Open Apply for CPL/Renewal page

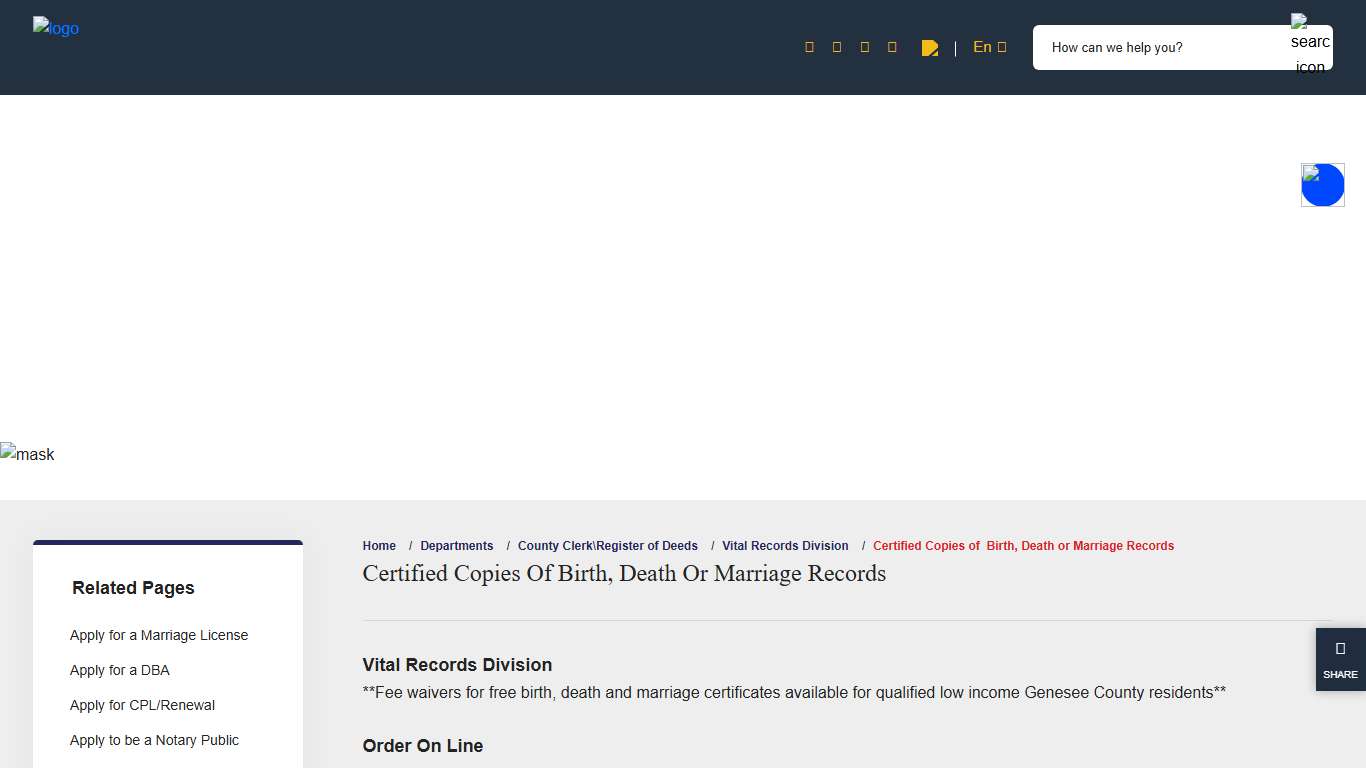(x=142, y=705)
